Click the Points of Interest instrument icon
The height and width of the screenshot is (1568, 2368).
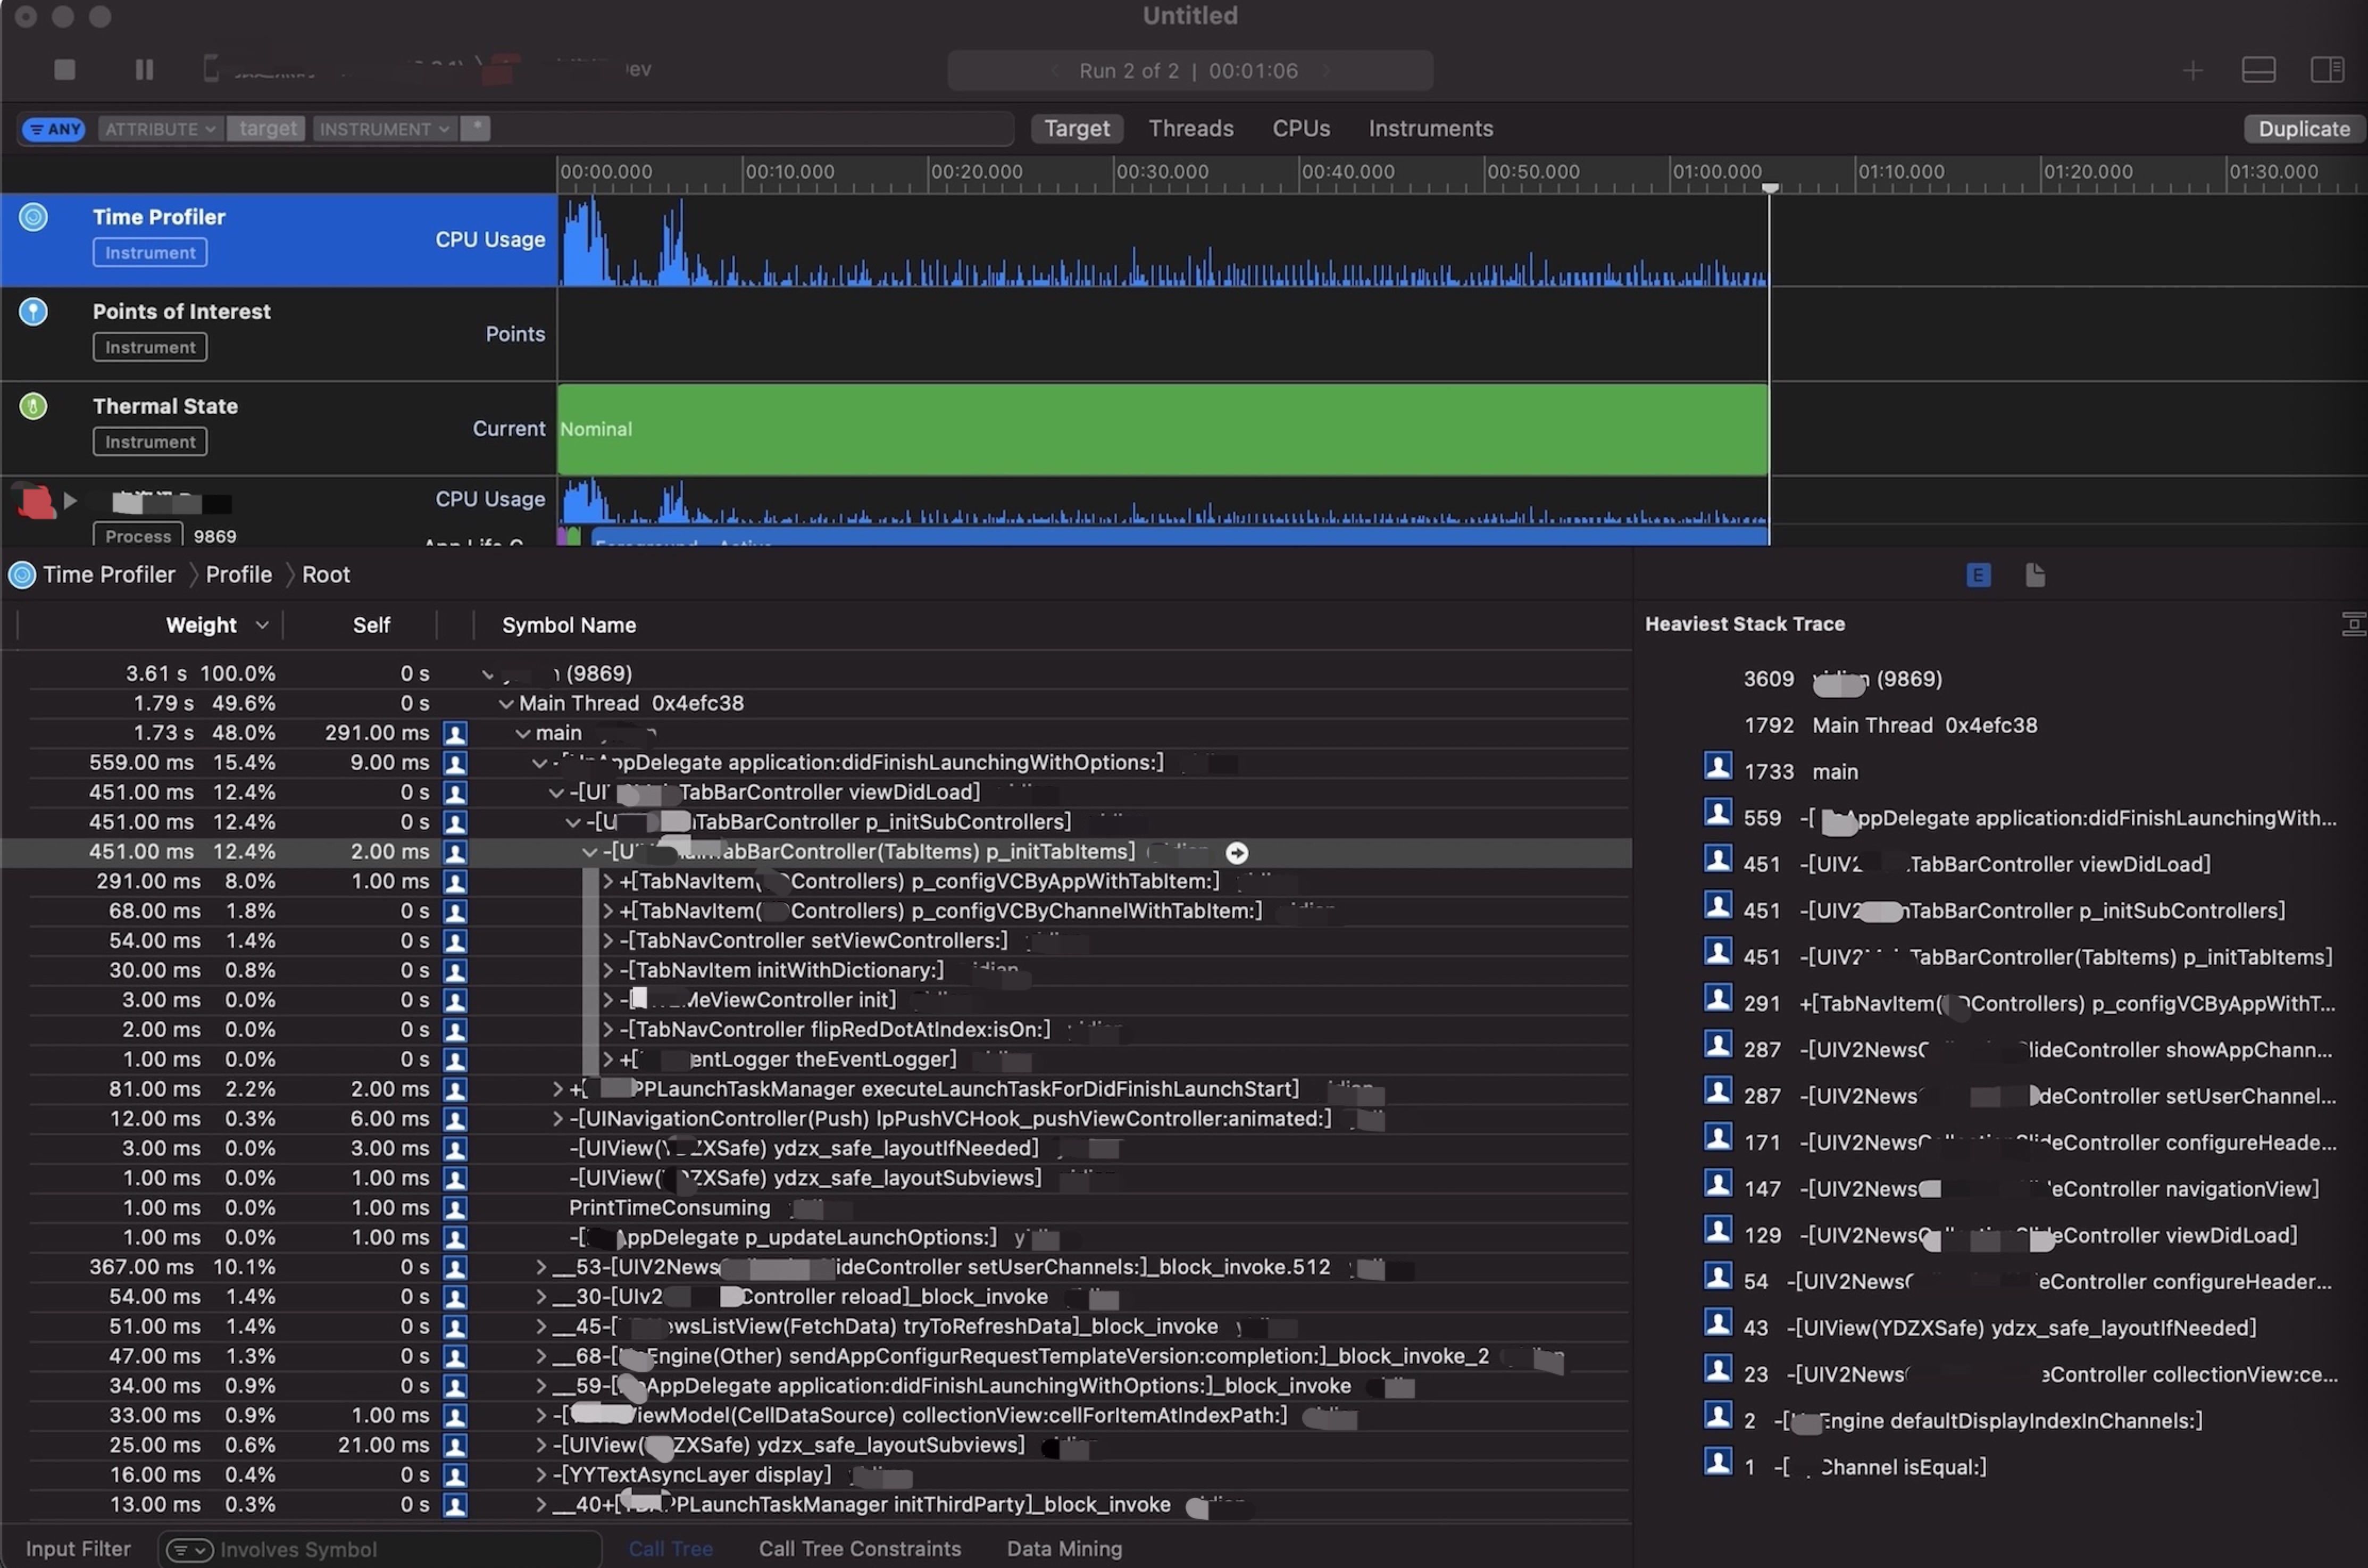33,312
